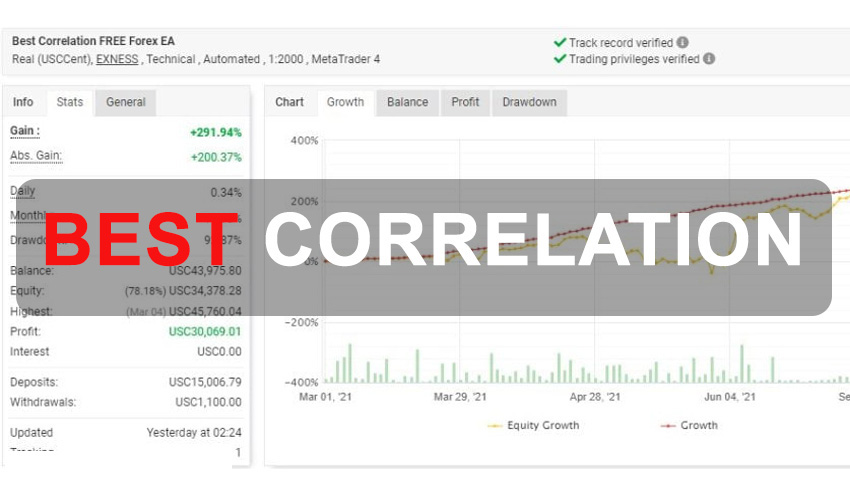
Task: Click the USC1,100.00 withdrawals value
Action: [209, 402]
